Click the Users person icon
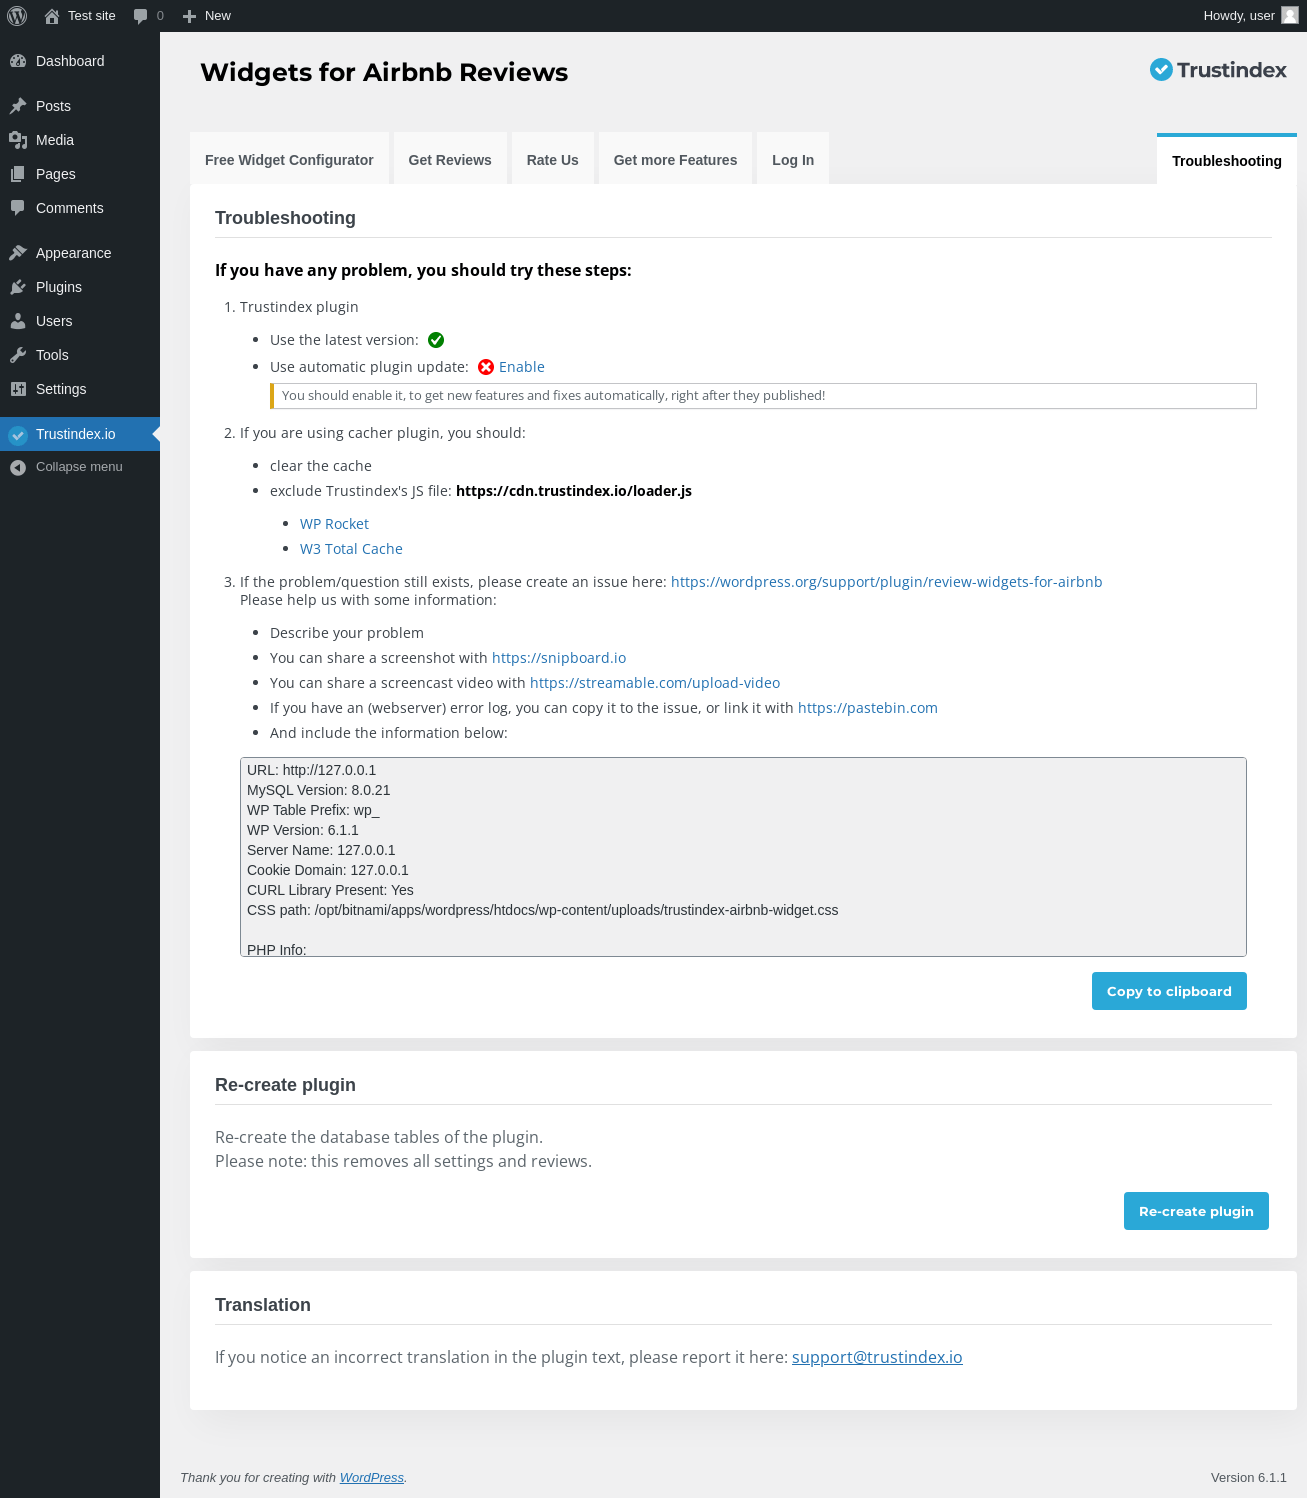 click(18, 321)
